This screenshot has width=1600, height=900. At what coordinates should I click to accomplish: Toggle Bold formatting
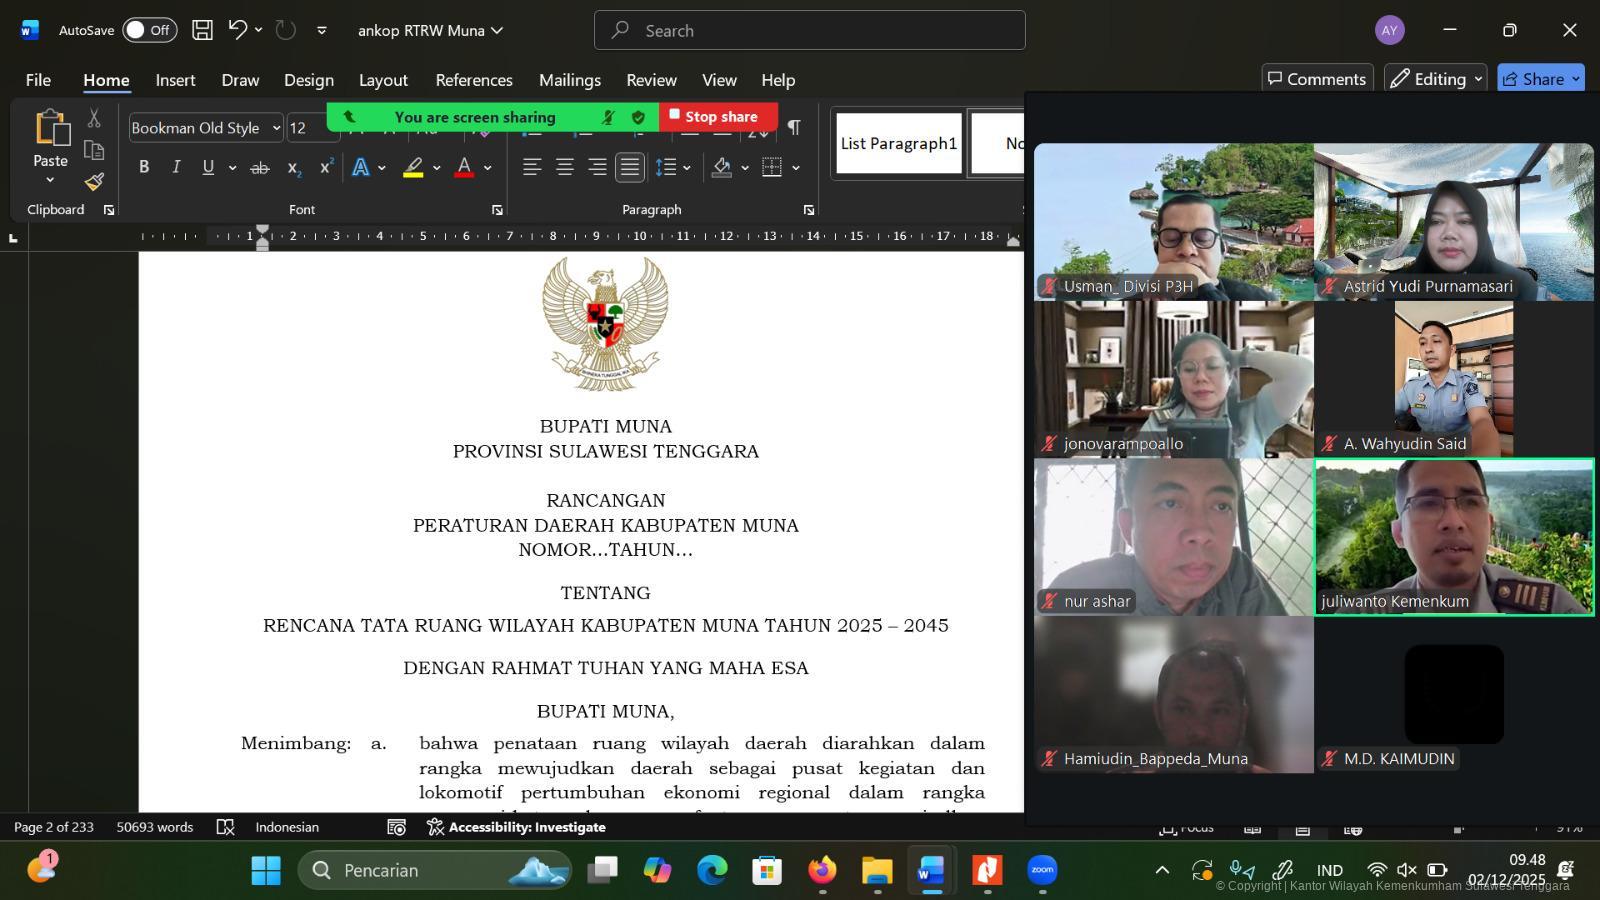(x=144, y=168)
